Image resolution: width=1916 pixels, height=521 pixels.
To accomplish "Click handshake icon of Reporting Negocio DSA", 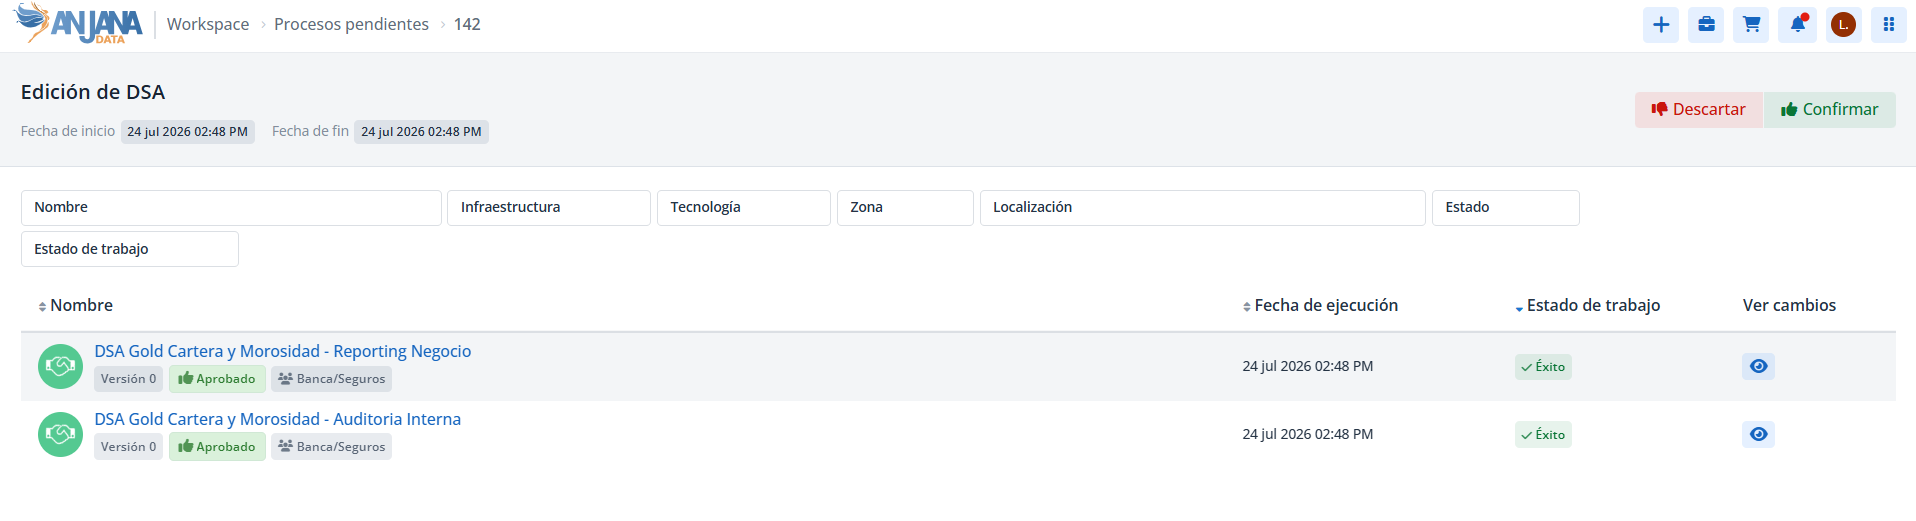I will [60, 366].
